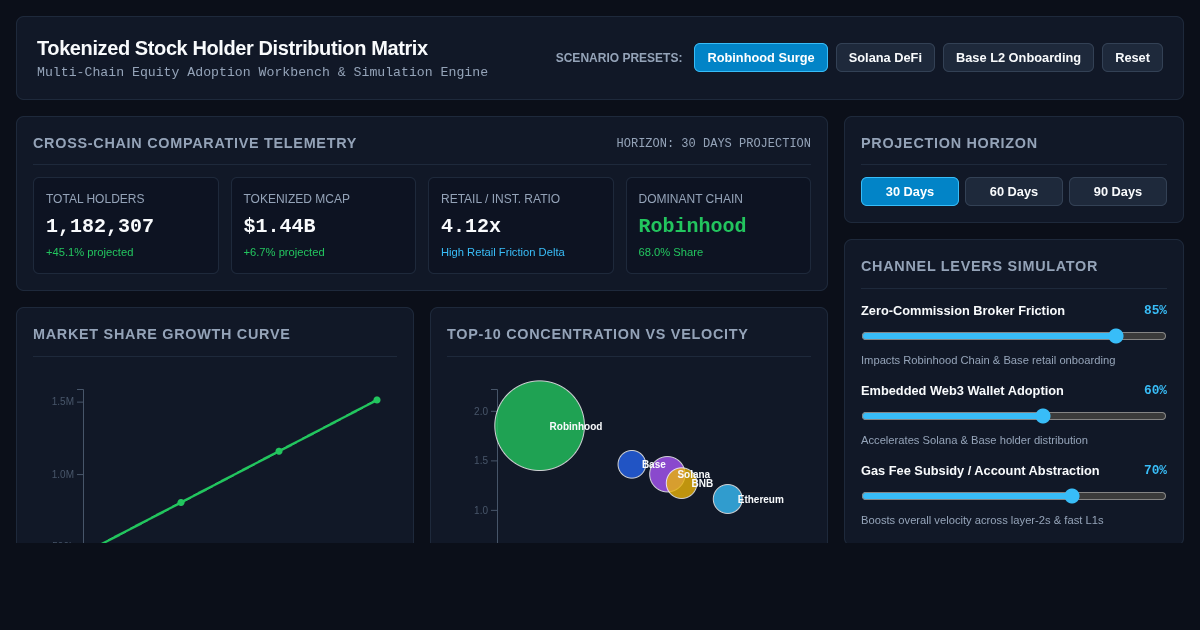The width and height of the screenshot is (1200, 630).
Task: Click the Tokenized Stock Holder Distribution Matrix title
Action: 232,48
